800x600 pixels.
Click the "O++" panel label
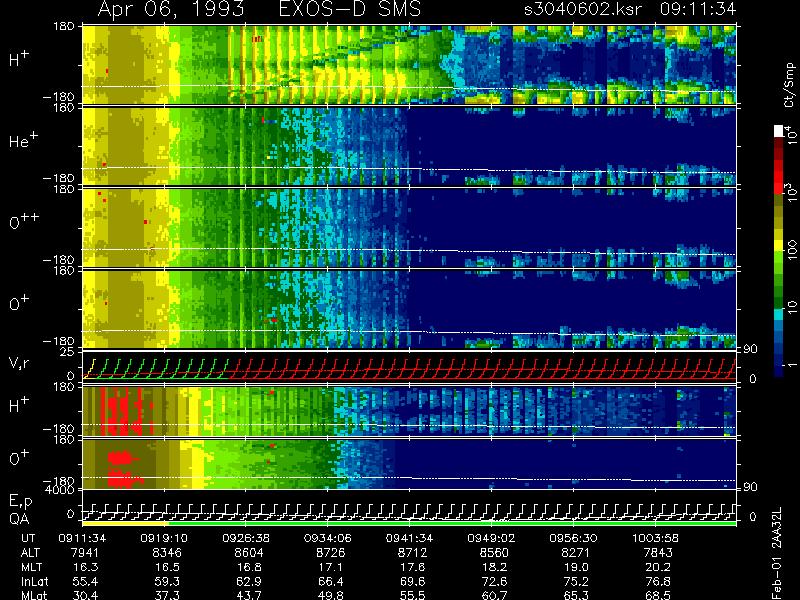[24, 221]
